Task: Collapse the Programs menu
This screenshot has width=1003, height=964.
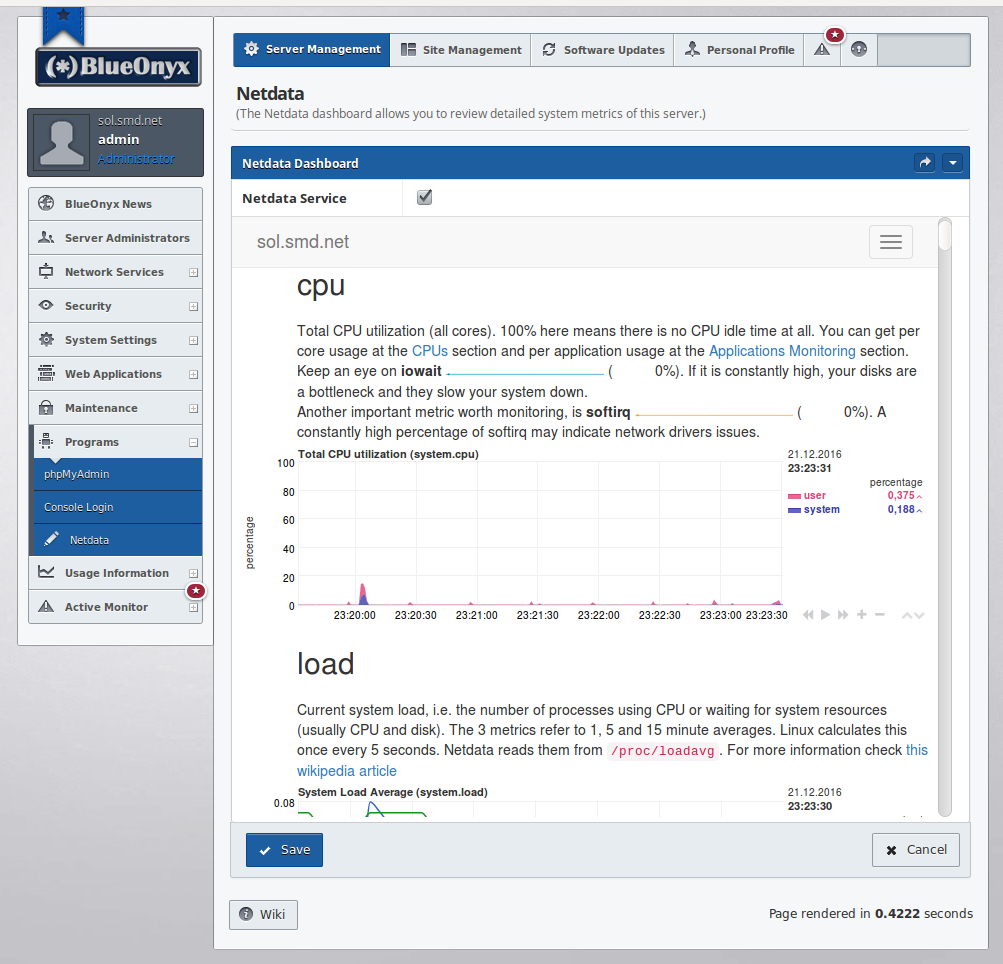Action: (193, 442)
